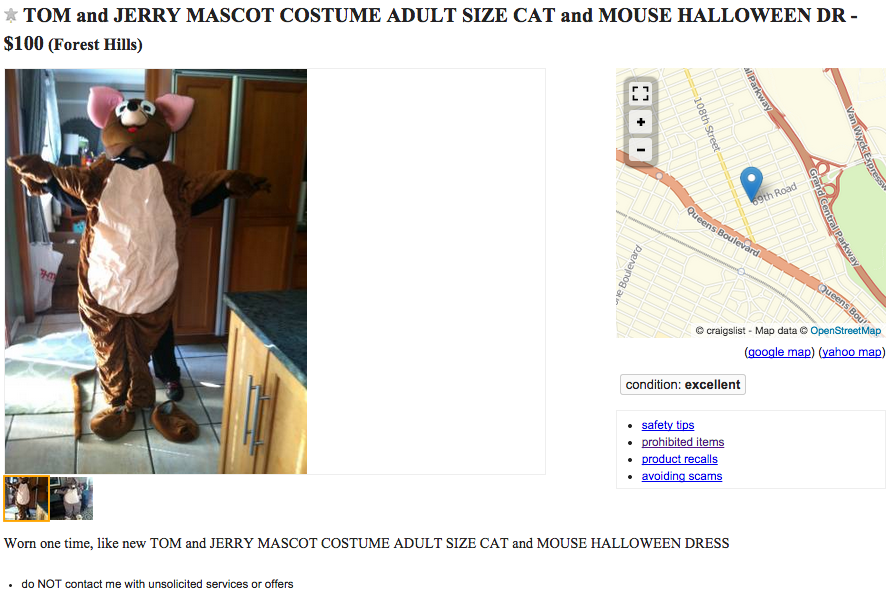This screenshot has height=601, width=891.
Task: Click the 'Worn one time' description text
Action: [366, 544]
